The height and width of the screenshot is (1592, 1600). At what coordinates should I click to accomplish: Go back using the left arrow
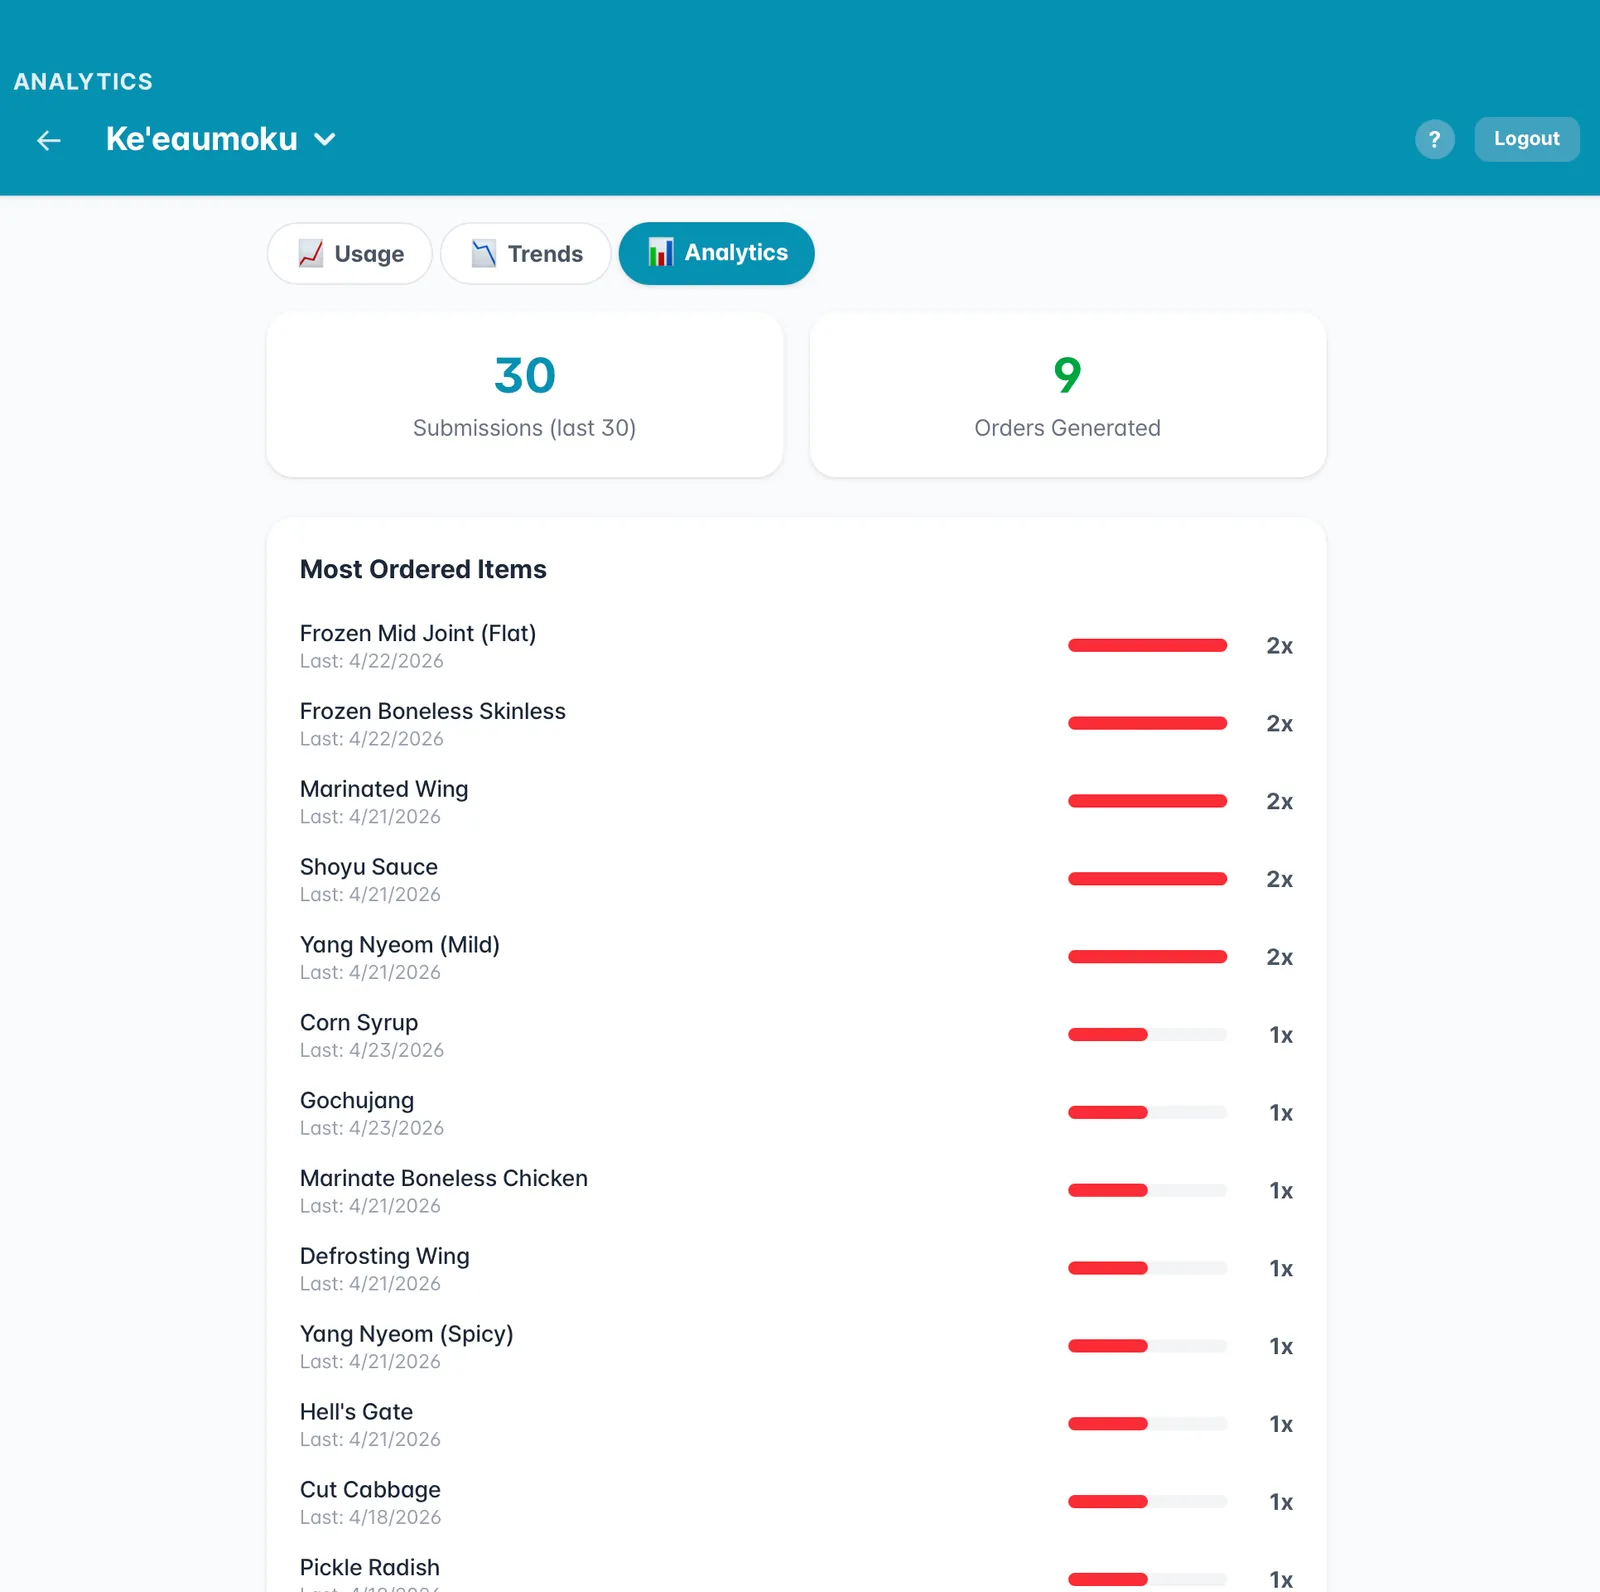[x=49, y=140]
